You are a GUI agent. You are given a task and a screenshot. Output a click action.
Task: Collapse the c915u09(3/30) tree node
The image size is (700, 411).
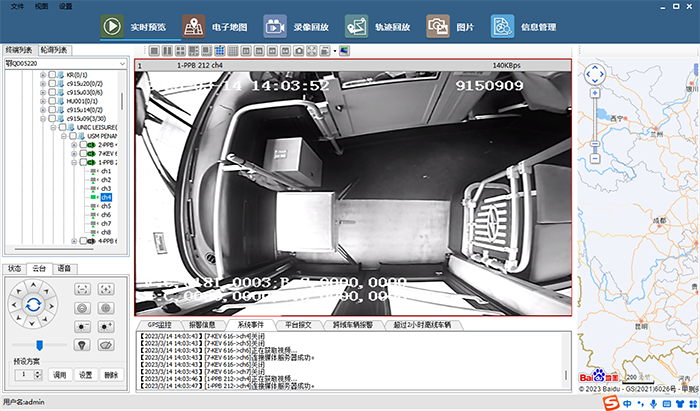coord(43,119)
